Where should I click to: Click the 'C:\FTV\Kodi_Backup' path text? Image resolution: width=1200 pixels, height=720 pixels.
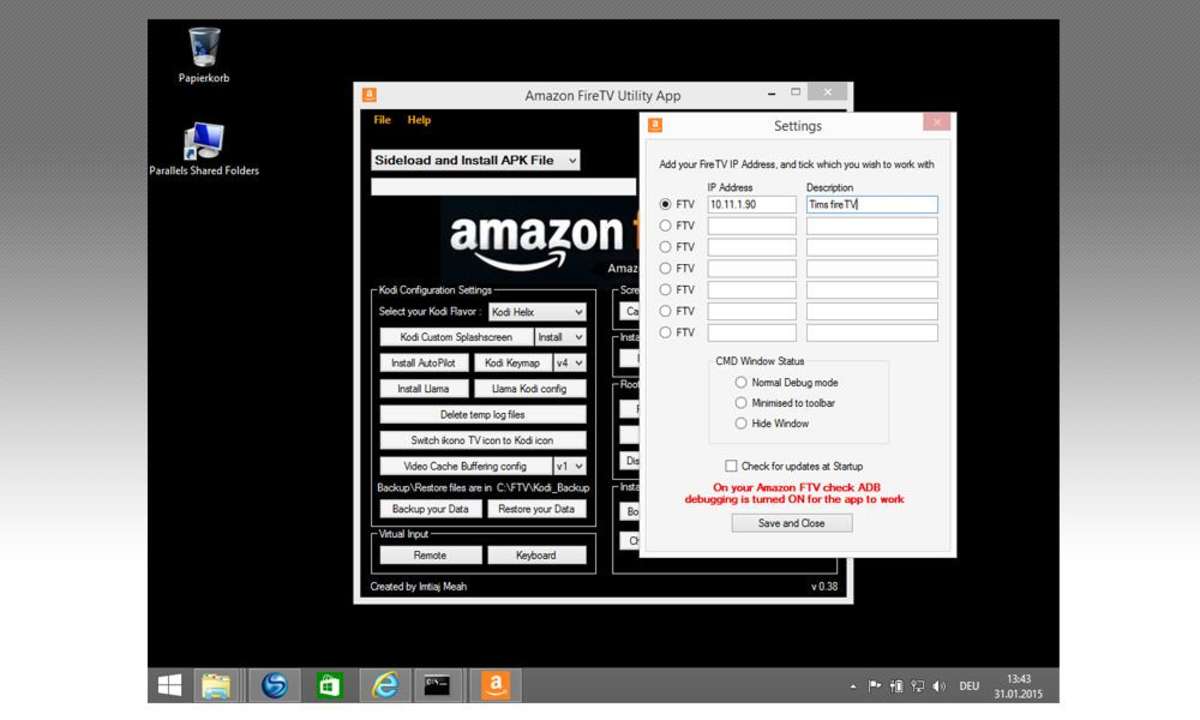click(x=543, y=488)
